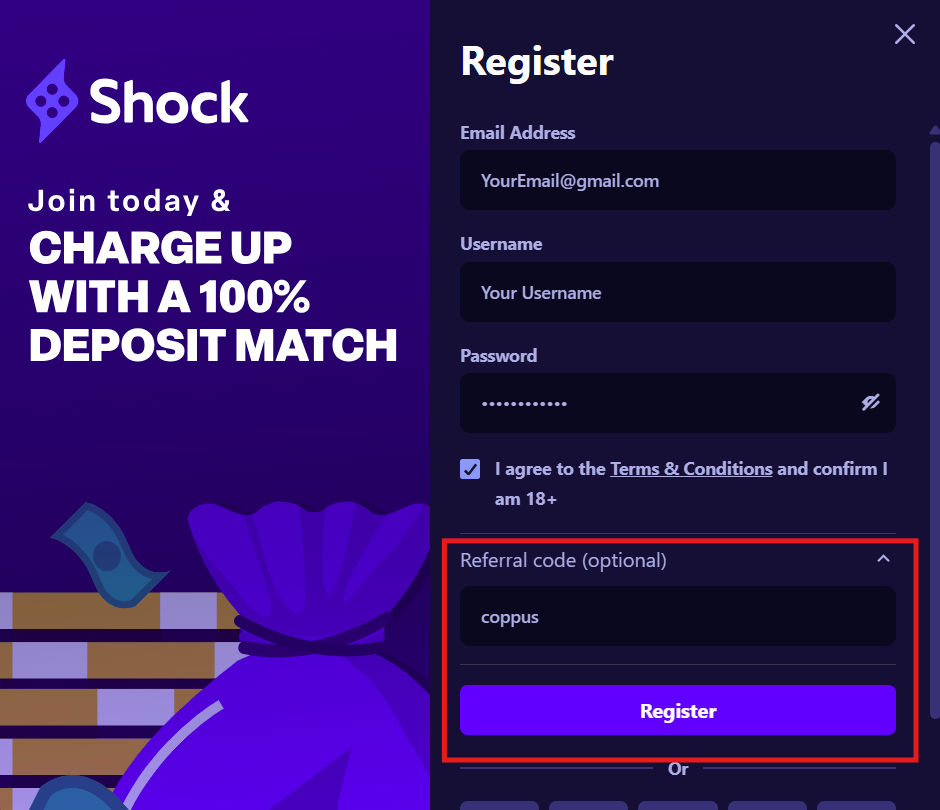Screen dimensions: 940x810
Task: Uncheck the Terms & Conditions agreement checkbox
Action: tap(470, 469)
